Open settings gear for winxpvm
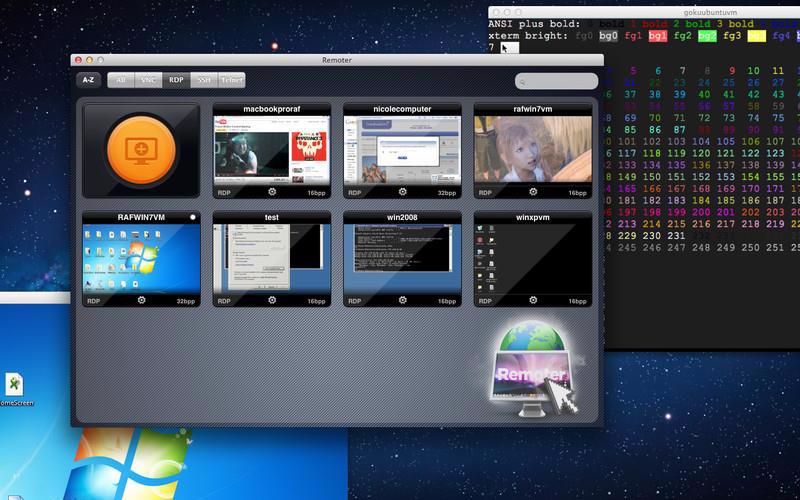The width and height of the screenshot is (800, 500). click(533, 300)
